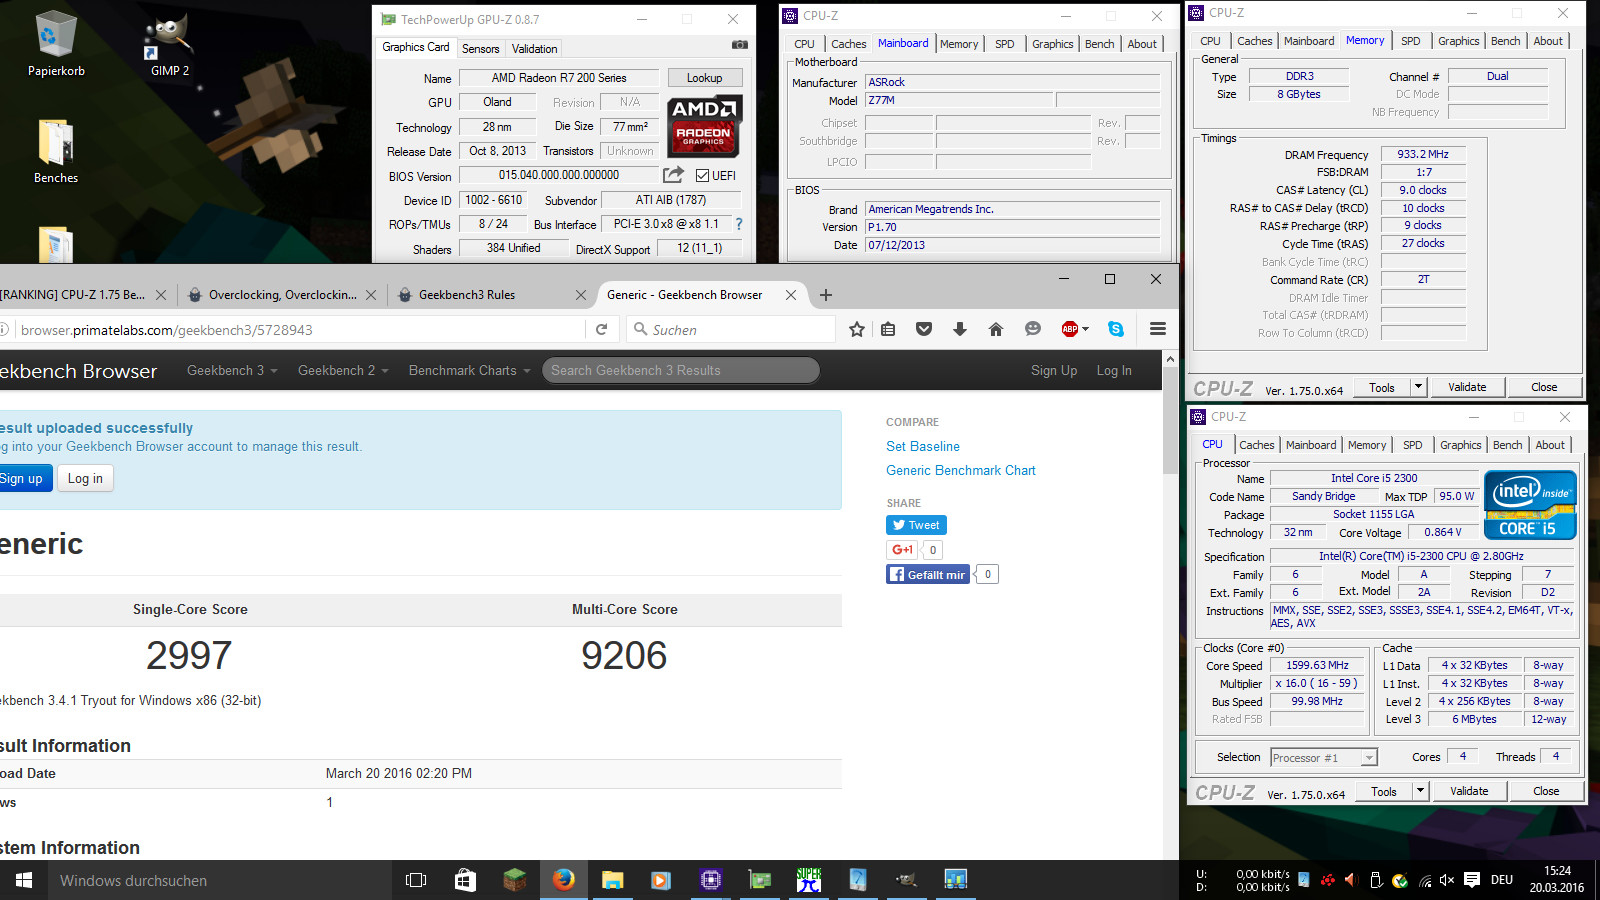Open File Explorer from the taskbar

(x=612, y=880)
